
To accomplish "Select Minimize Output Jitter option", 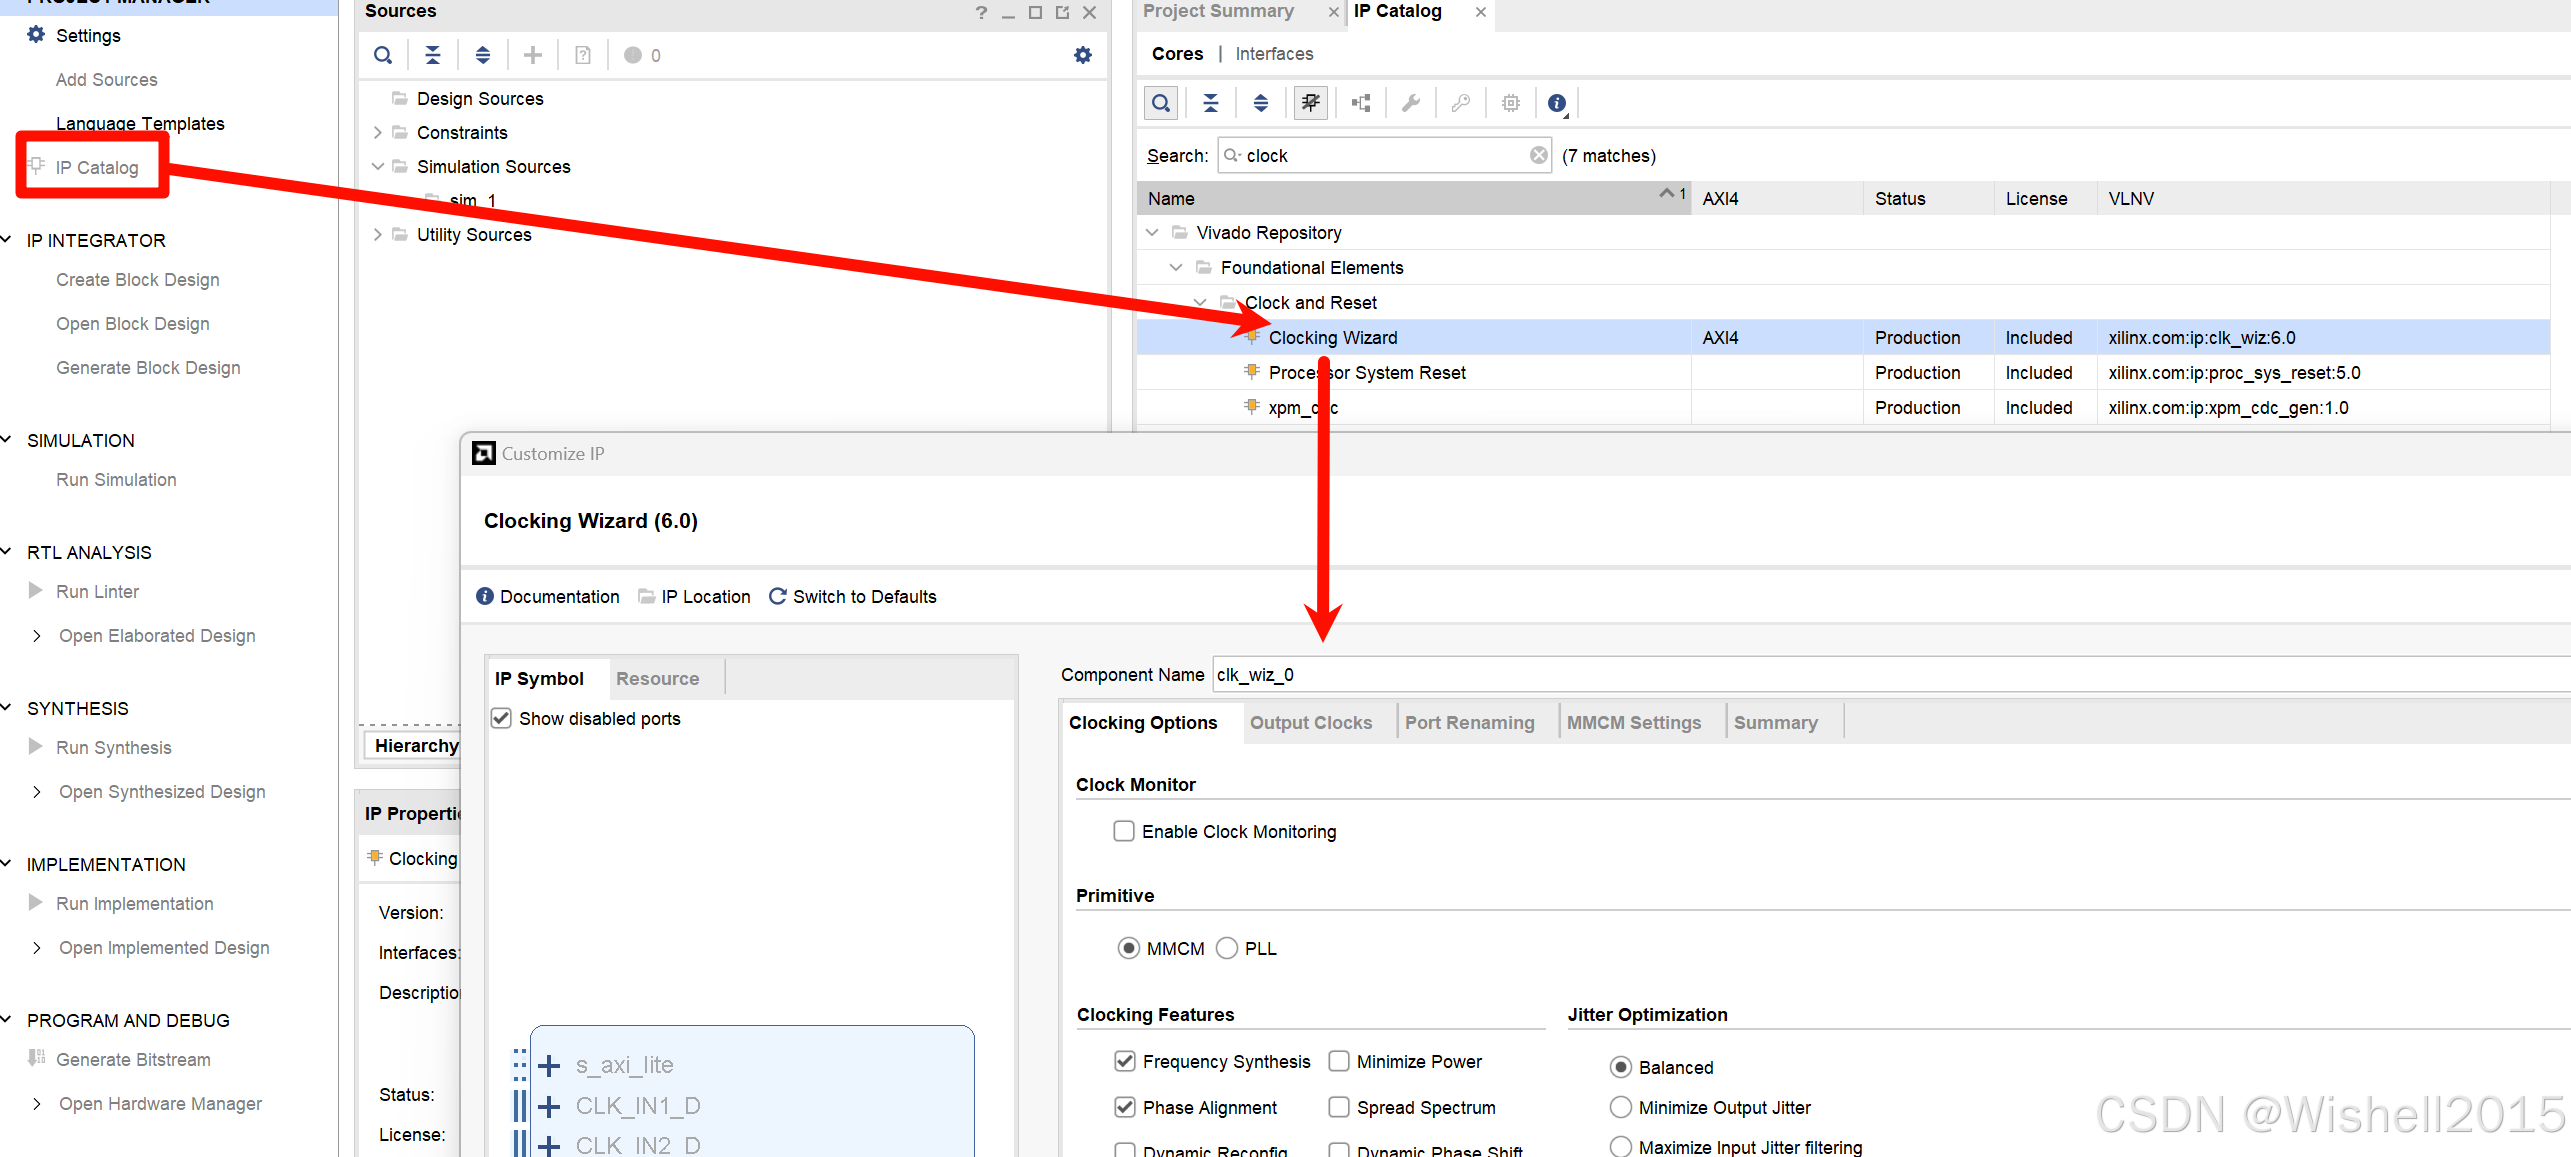I will click(1621, 1107).
